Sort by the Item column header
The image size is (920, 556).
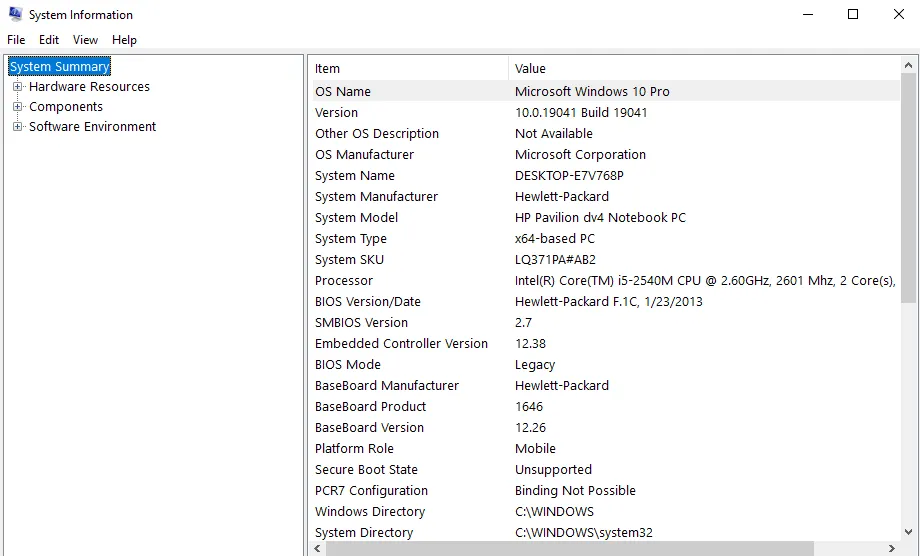(408, 68)
